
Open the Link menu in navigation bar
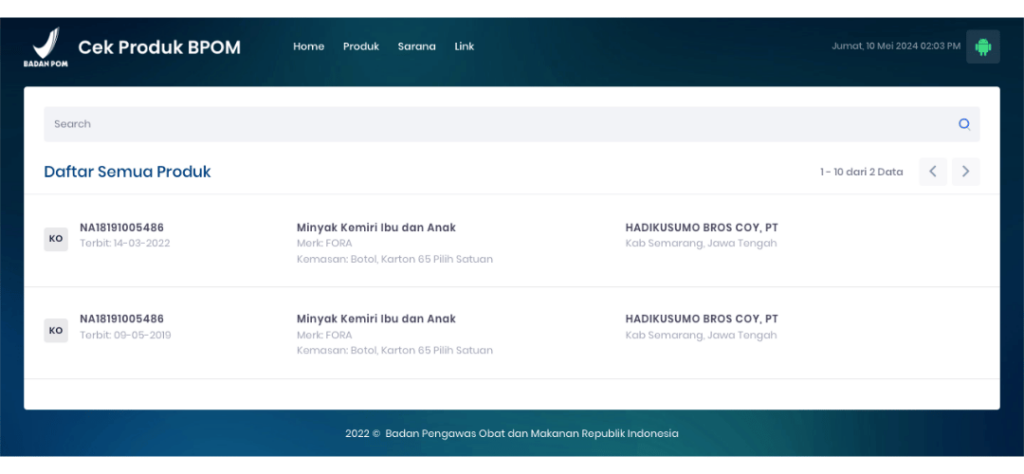point(464,47)
